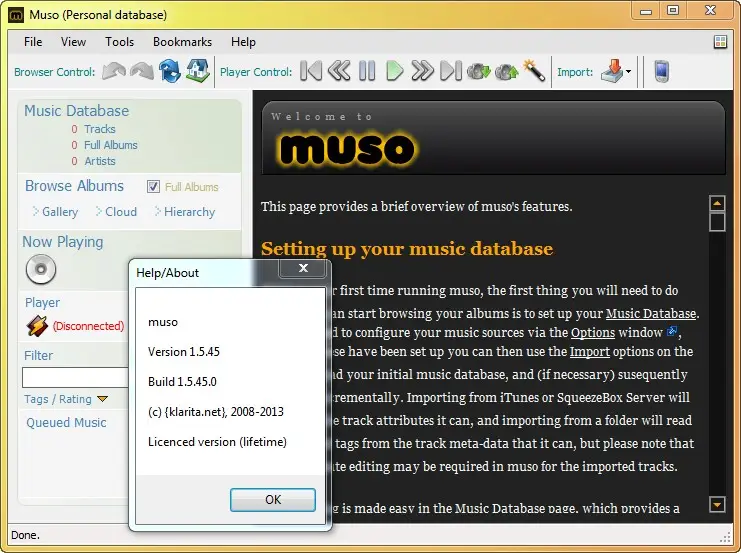Image resolution: width=741 pixels, height=553 pixels.
Task: Refresh the page with the blue reload icon
Action: pos(170,71)
